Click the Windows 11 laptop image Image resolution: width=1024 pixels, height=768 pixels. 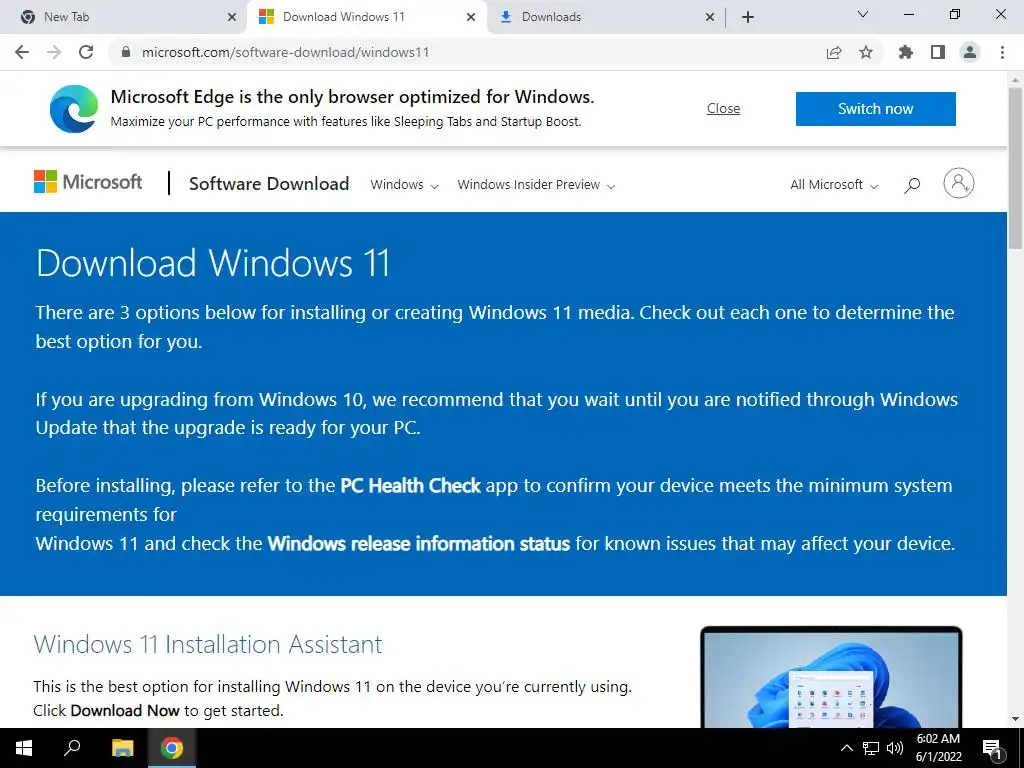(831, 677)
